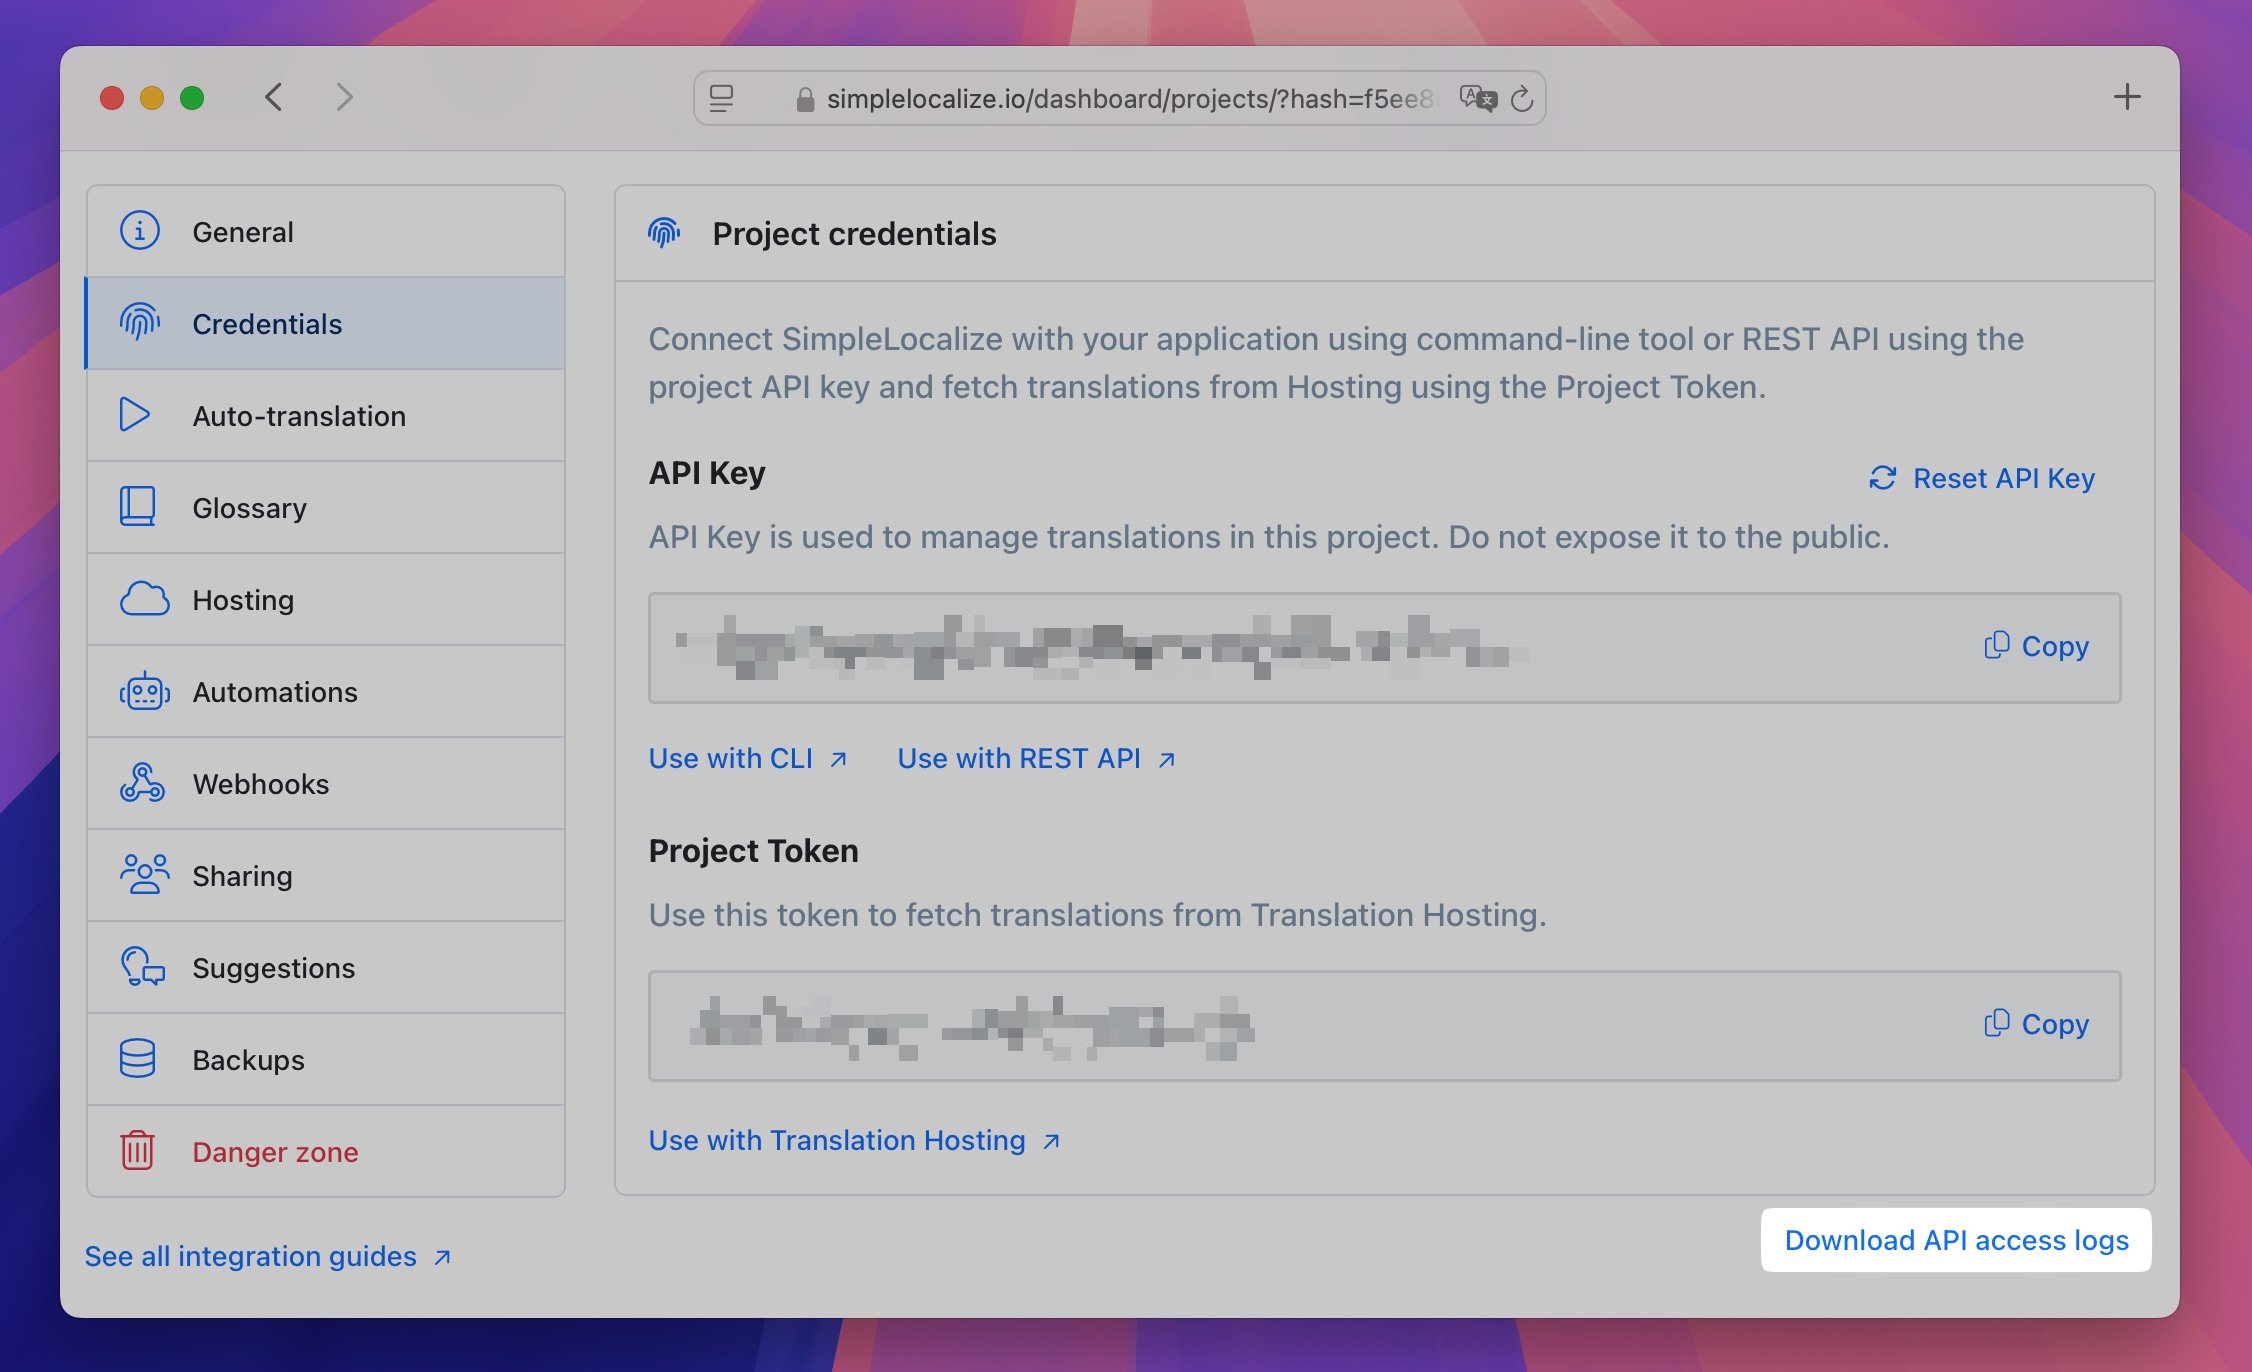The height and width of the screenshot is (1372, 2252).
Task: Click the arrow icon after Use with CLI
Action: point(839,760)
